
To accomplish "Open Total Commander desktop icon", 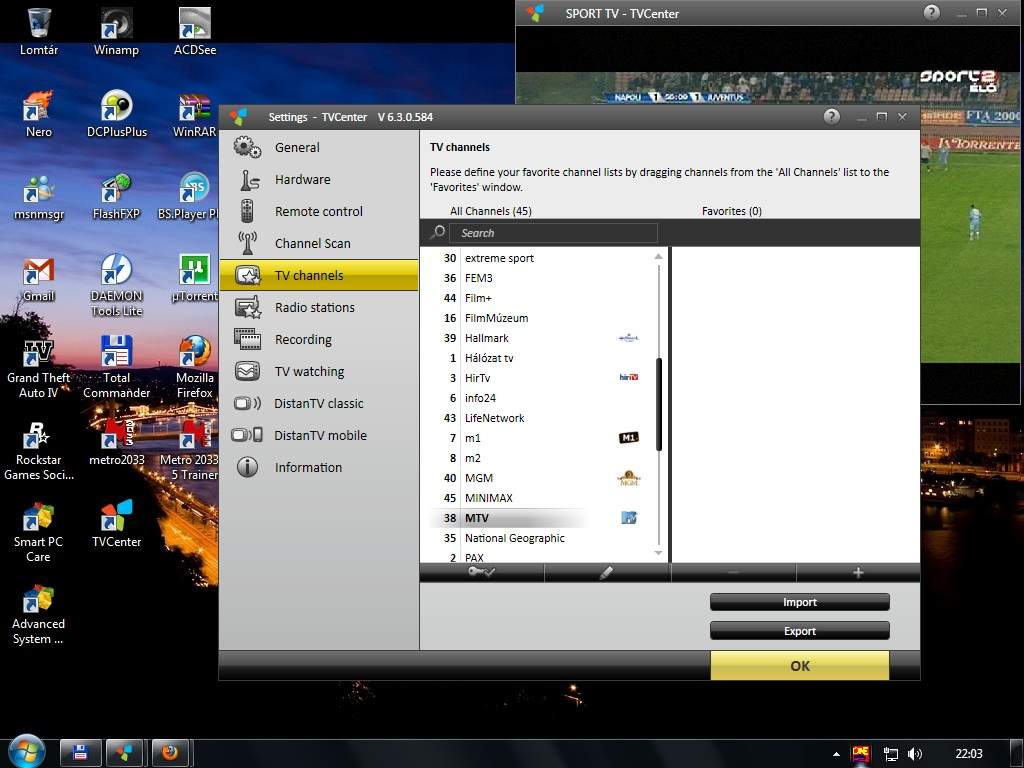I will click(116, 368).
